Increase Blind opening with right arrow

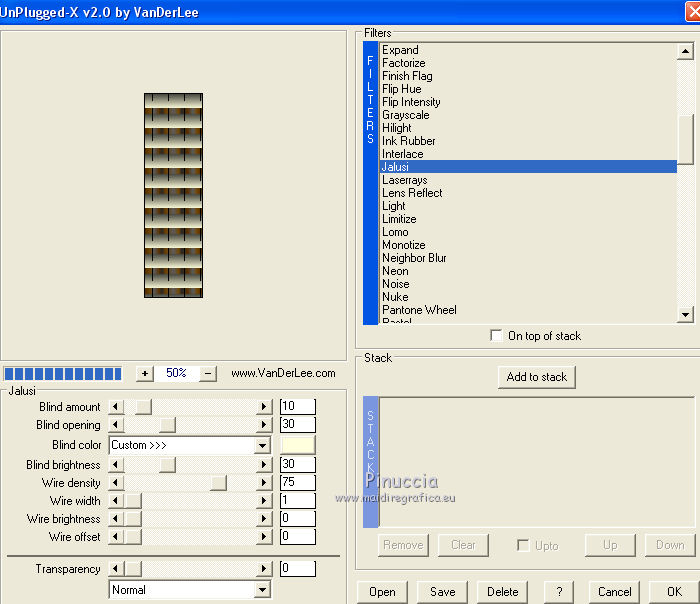[x=264, y=425]
